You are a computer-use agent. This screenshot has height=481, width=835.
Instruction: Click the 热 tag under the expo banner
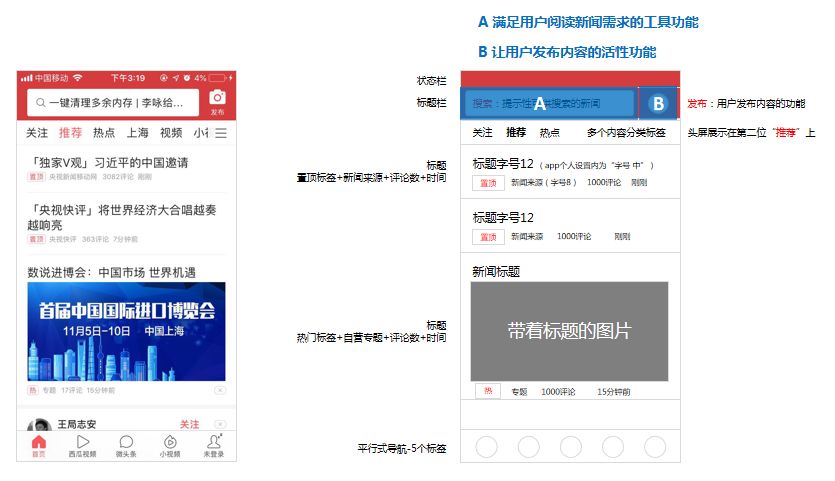tap(32, 390)
